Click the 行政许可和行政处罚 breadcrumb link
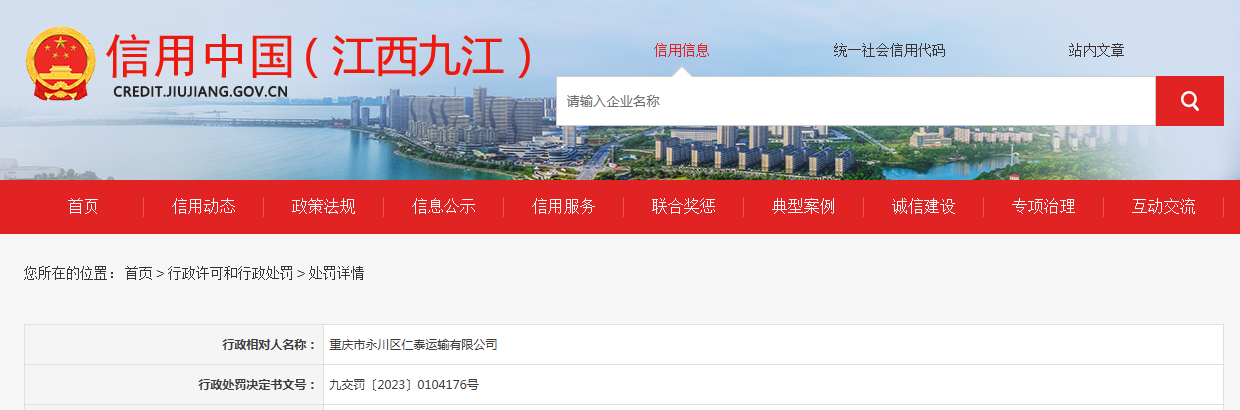The height and width of the screenshot is (410, 1240). point(230,273)
